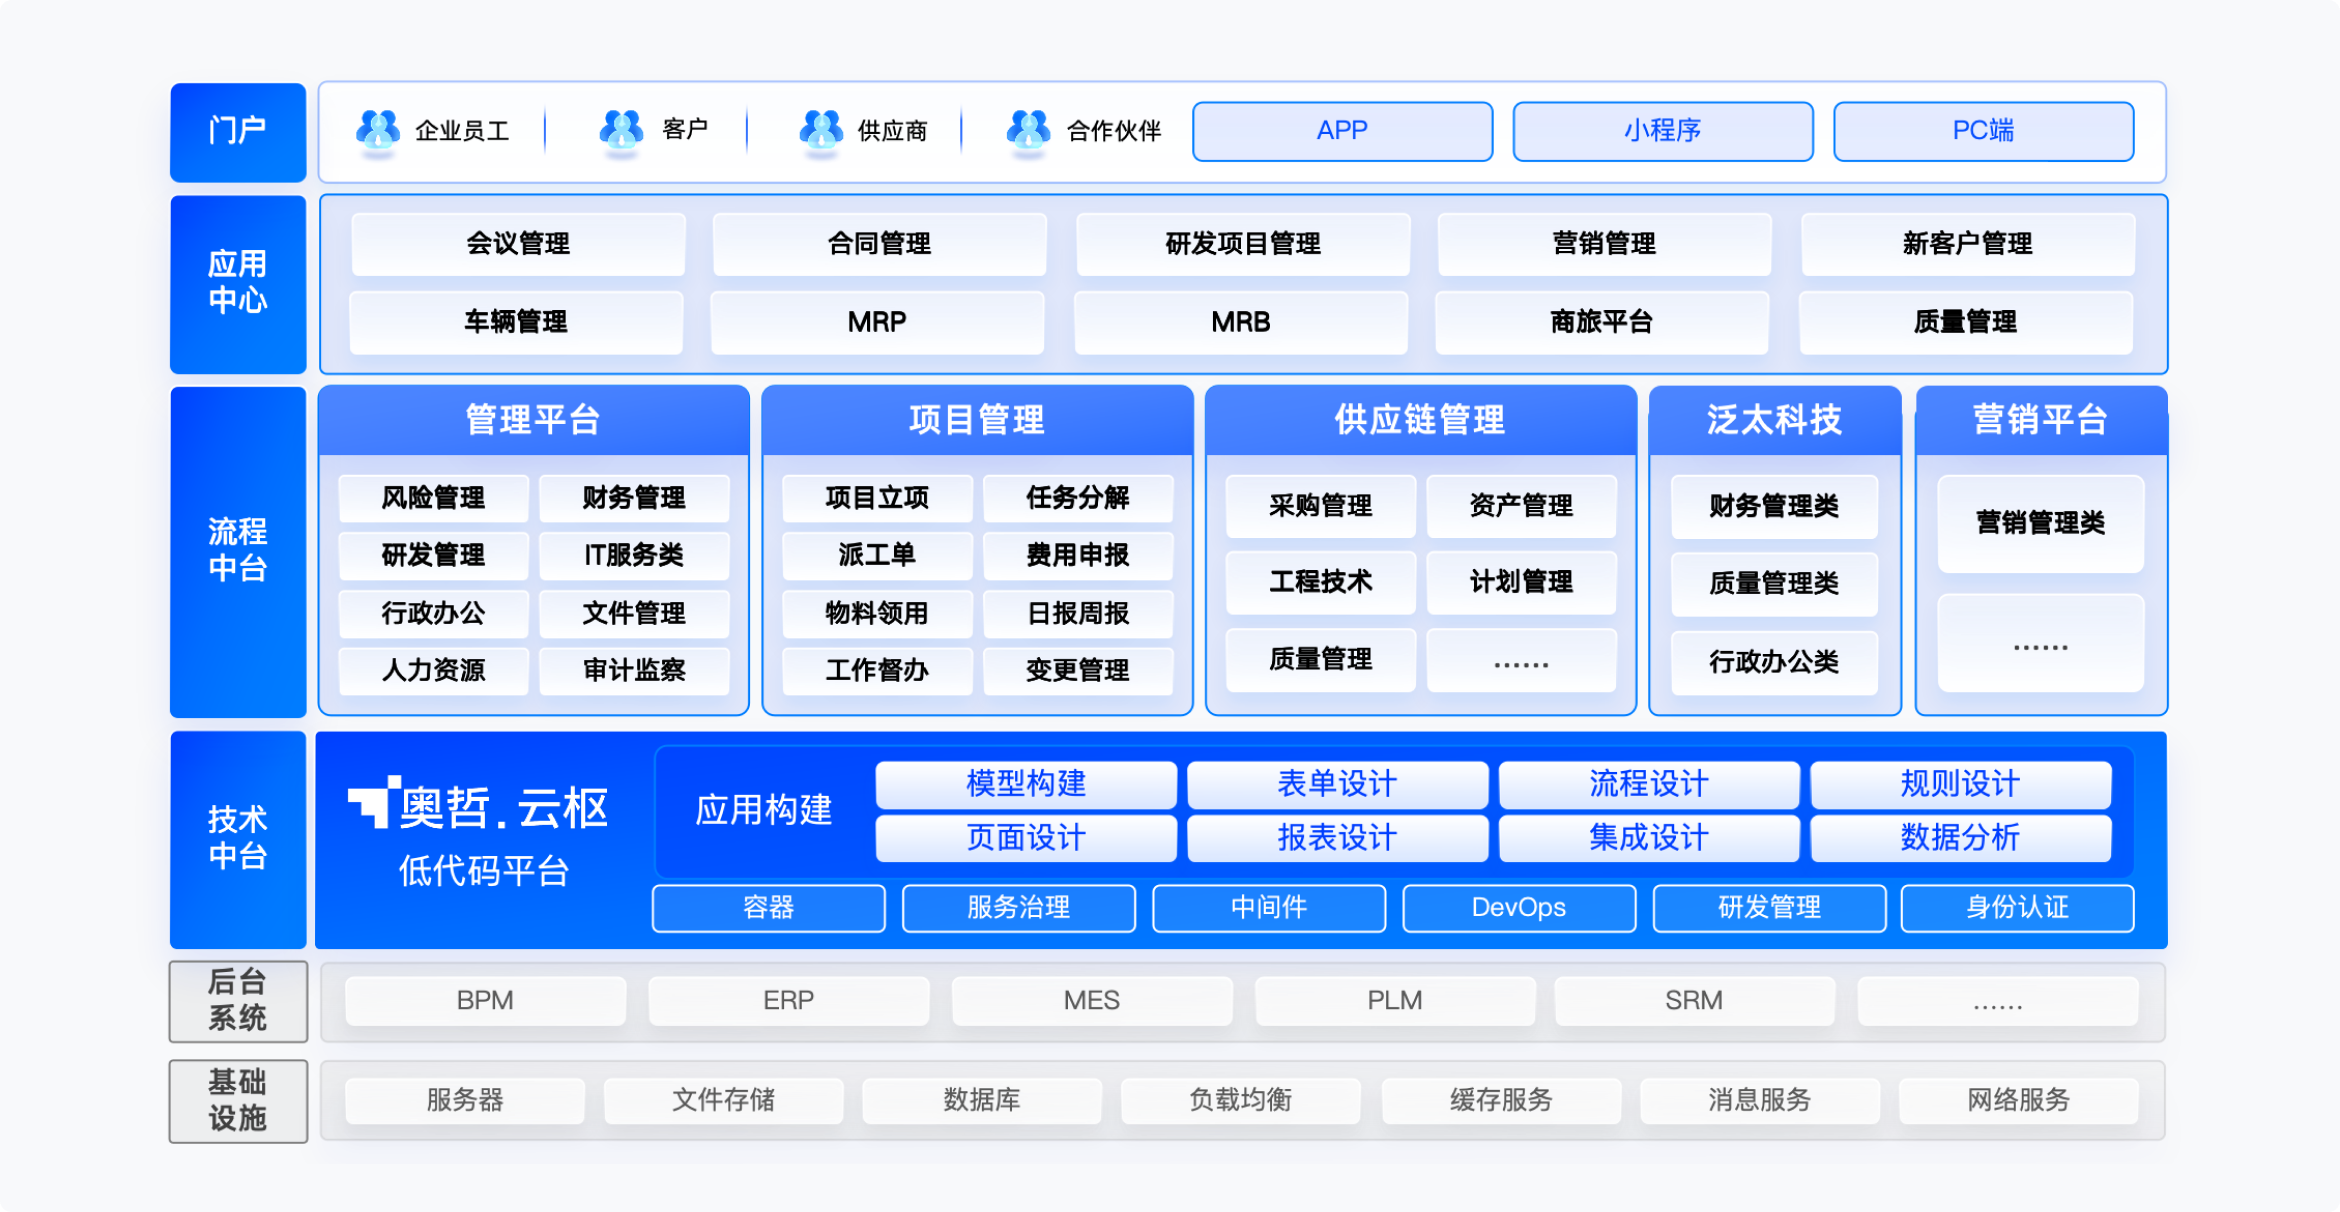Click the 奥哲.云枢 logo mark
The image size is (2340, 1212).
click(374, 802)
